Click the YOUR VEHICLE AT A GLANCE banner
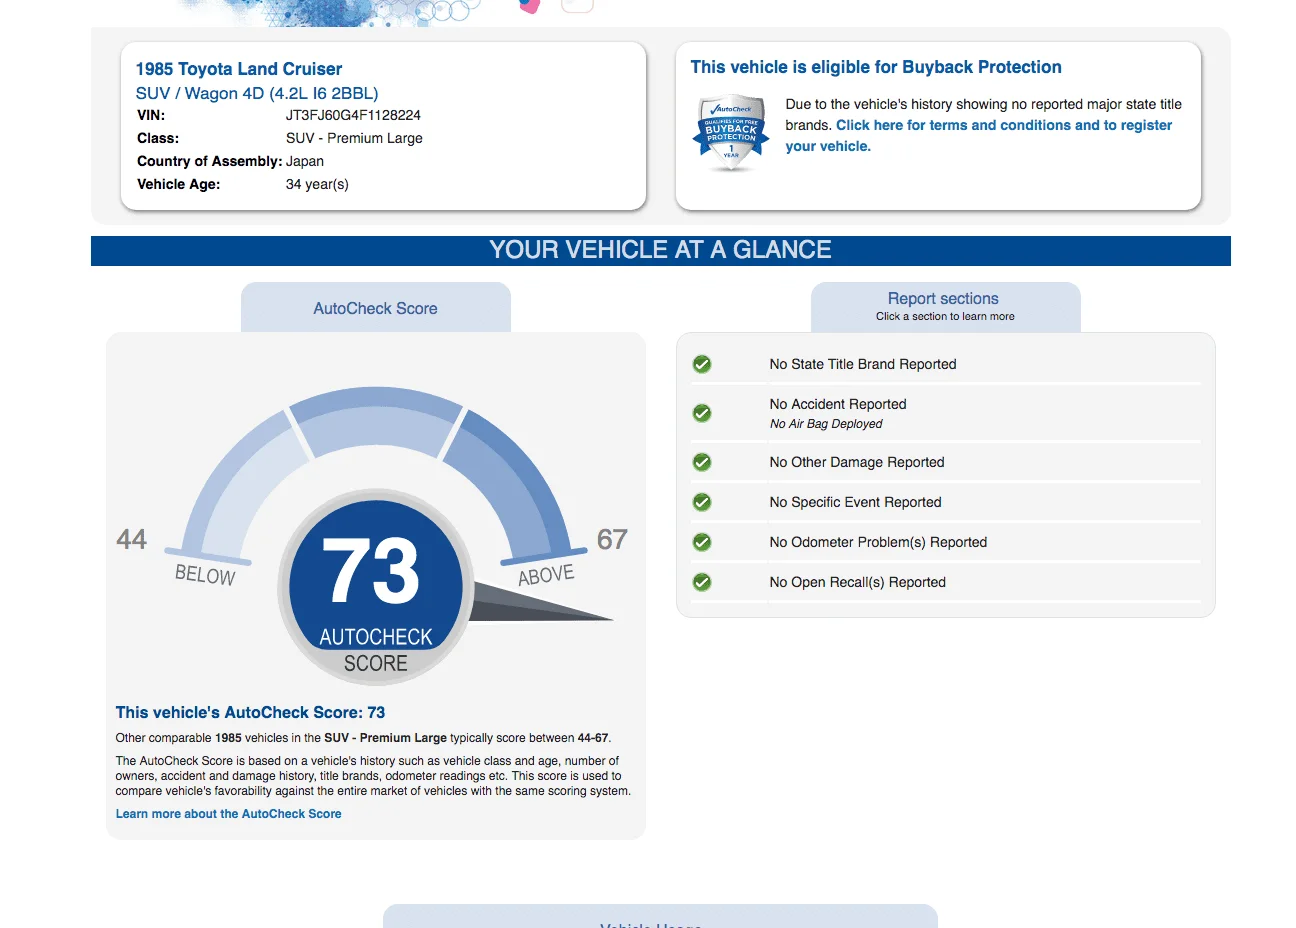The image size is (1296, 928). pyautogui.click(x=661, y=250)
